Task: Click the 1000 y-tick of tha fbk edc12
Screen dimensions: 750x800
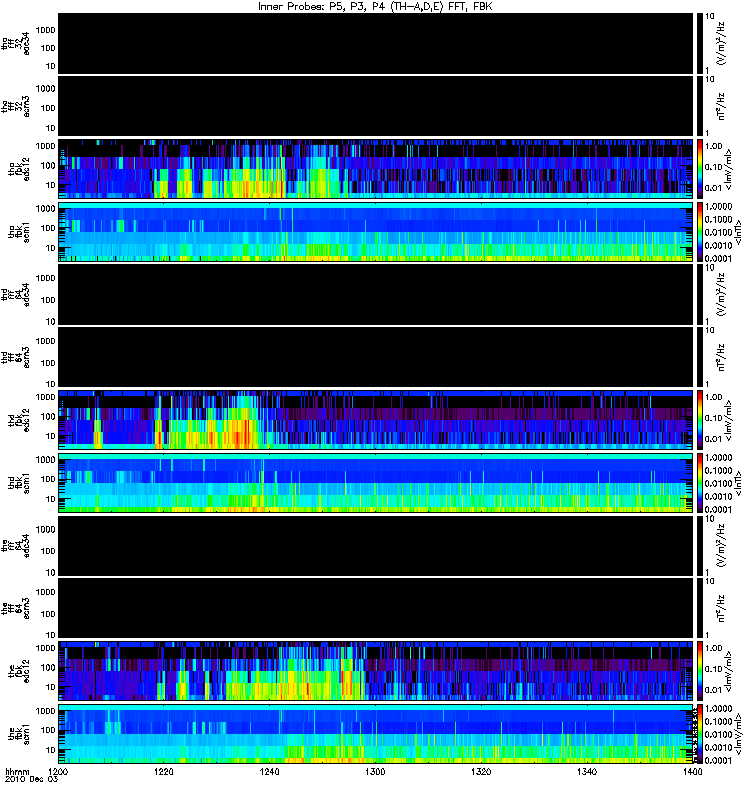Action: [45, 146]
